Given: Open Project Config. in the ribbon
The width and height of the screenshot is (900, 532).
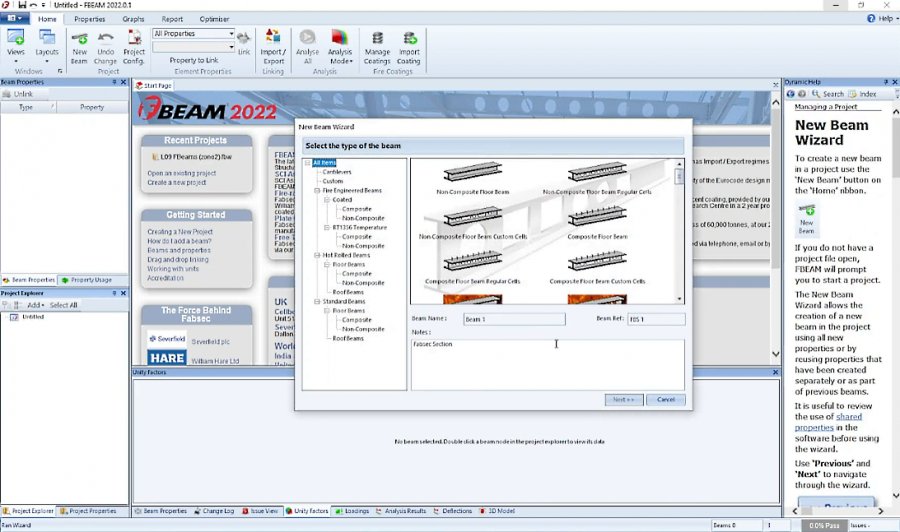Looking at the screenshot, I should (134, 47).
